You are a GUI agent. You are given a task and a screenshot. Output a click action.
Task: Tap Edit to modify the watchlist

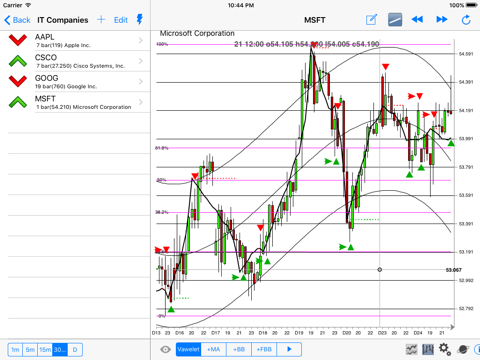point(121,20)
